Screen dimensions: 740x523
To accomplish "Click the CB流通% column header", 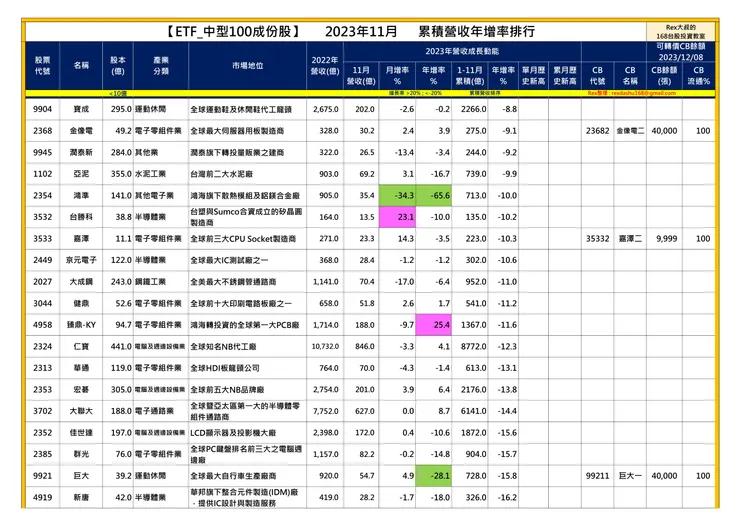I will pos(698,76).
